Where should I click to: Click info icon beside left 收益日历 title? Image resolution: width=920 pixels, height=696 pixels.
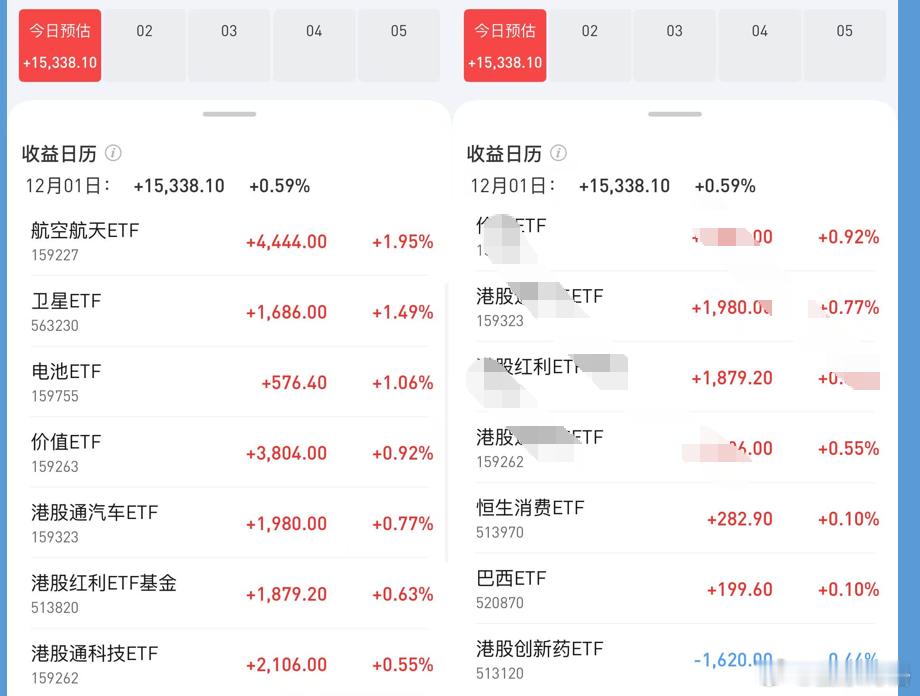(x=113, y=153)
